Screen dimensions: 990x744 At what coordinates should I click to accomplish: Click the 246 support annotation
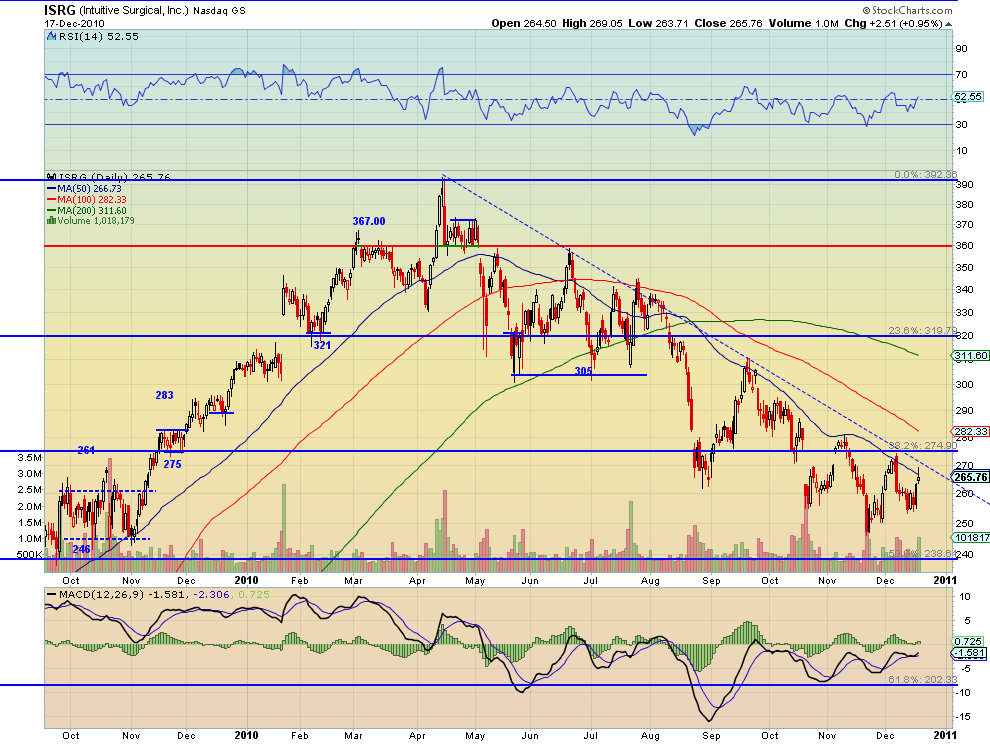point(81,549)
